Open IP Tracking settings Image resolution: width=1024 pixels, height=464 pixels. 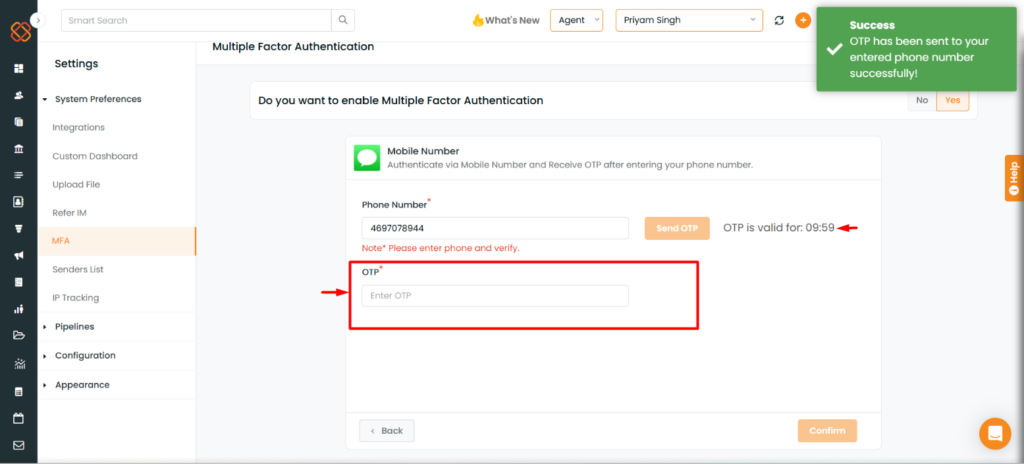(x=76, y=298)
